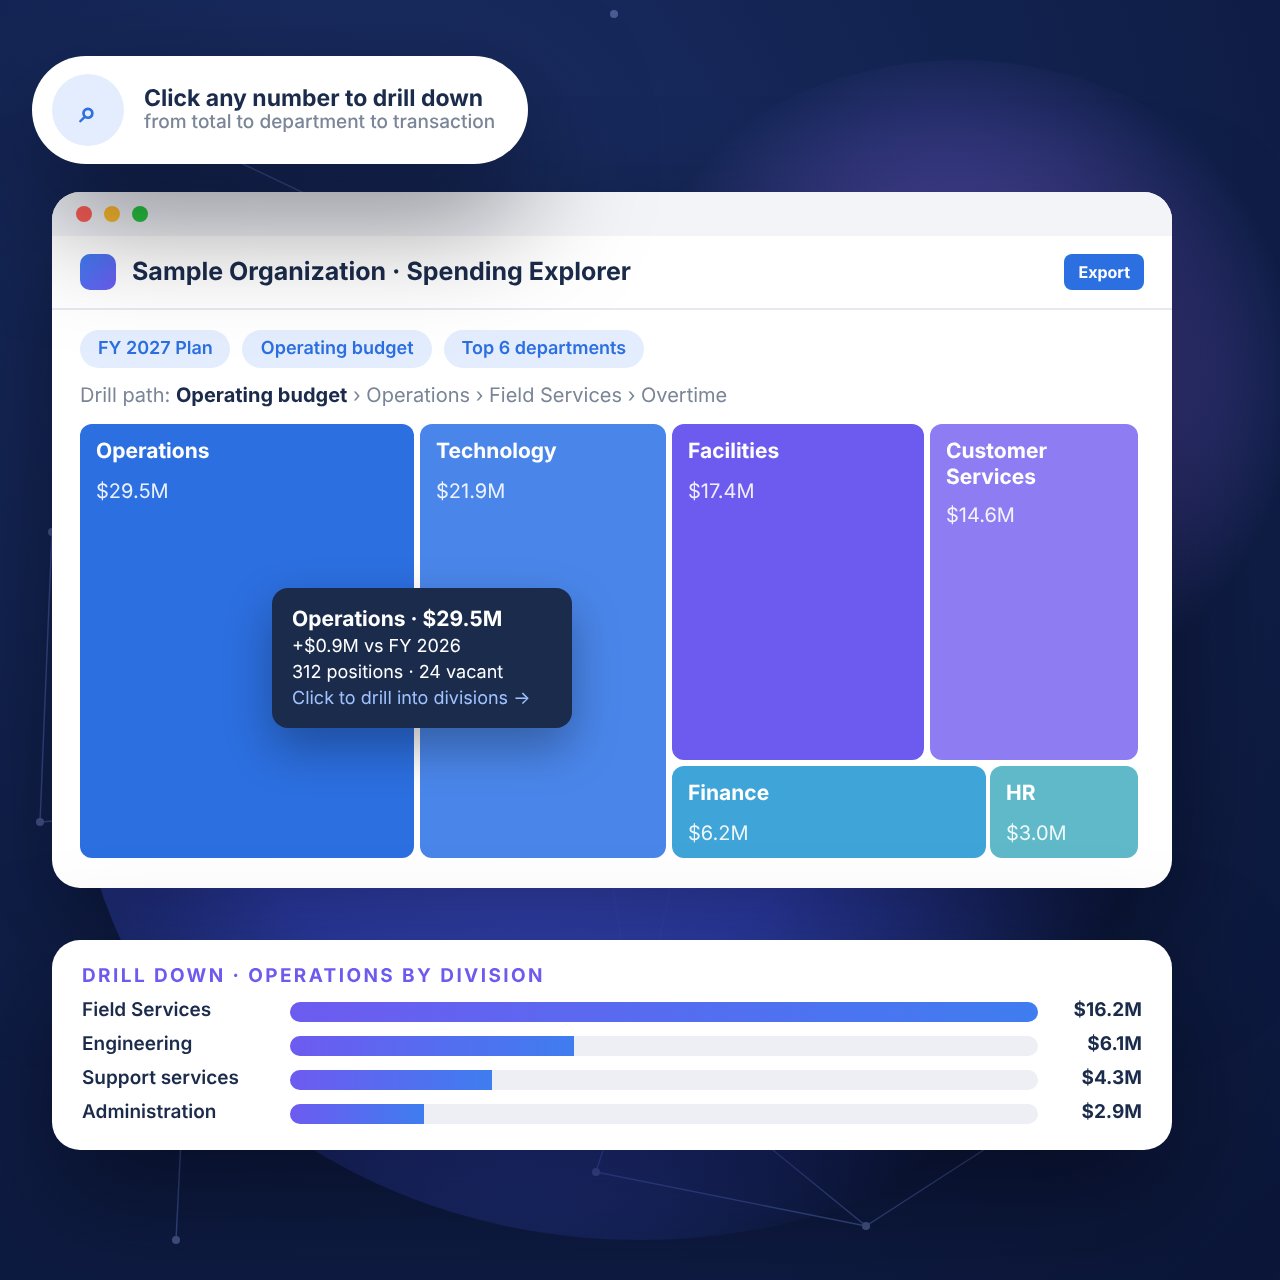This screenshot has height=1280, width=1280.
Task: Click the Administration row label
Action: click(149, 1111)
